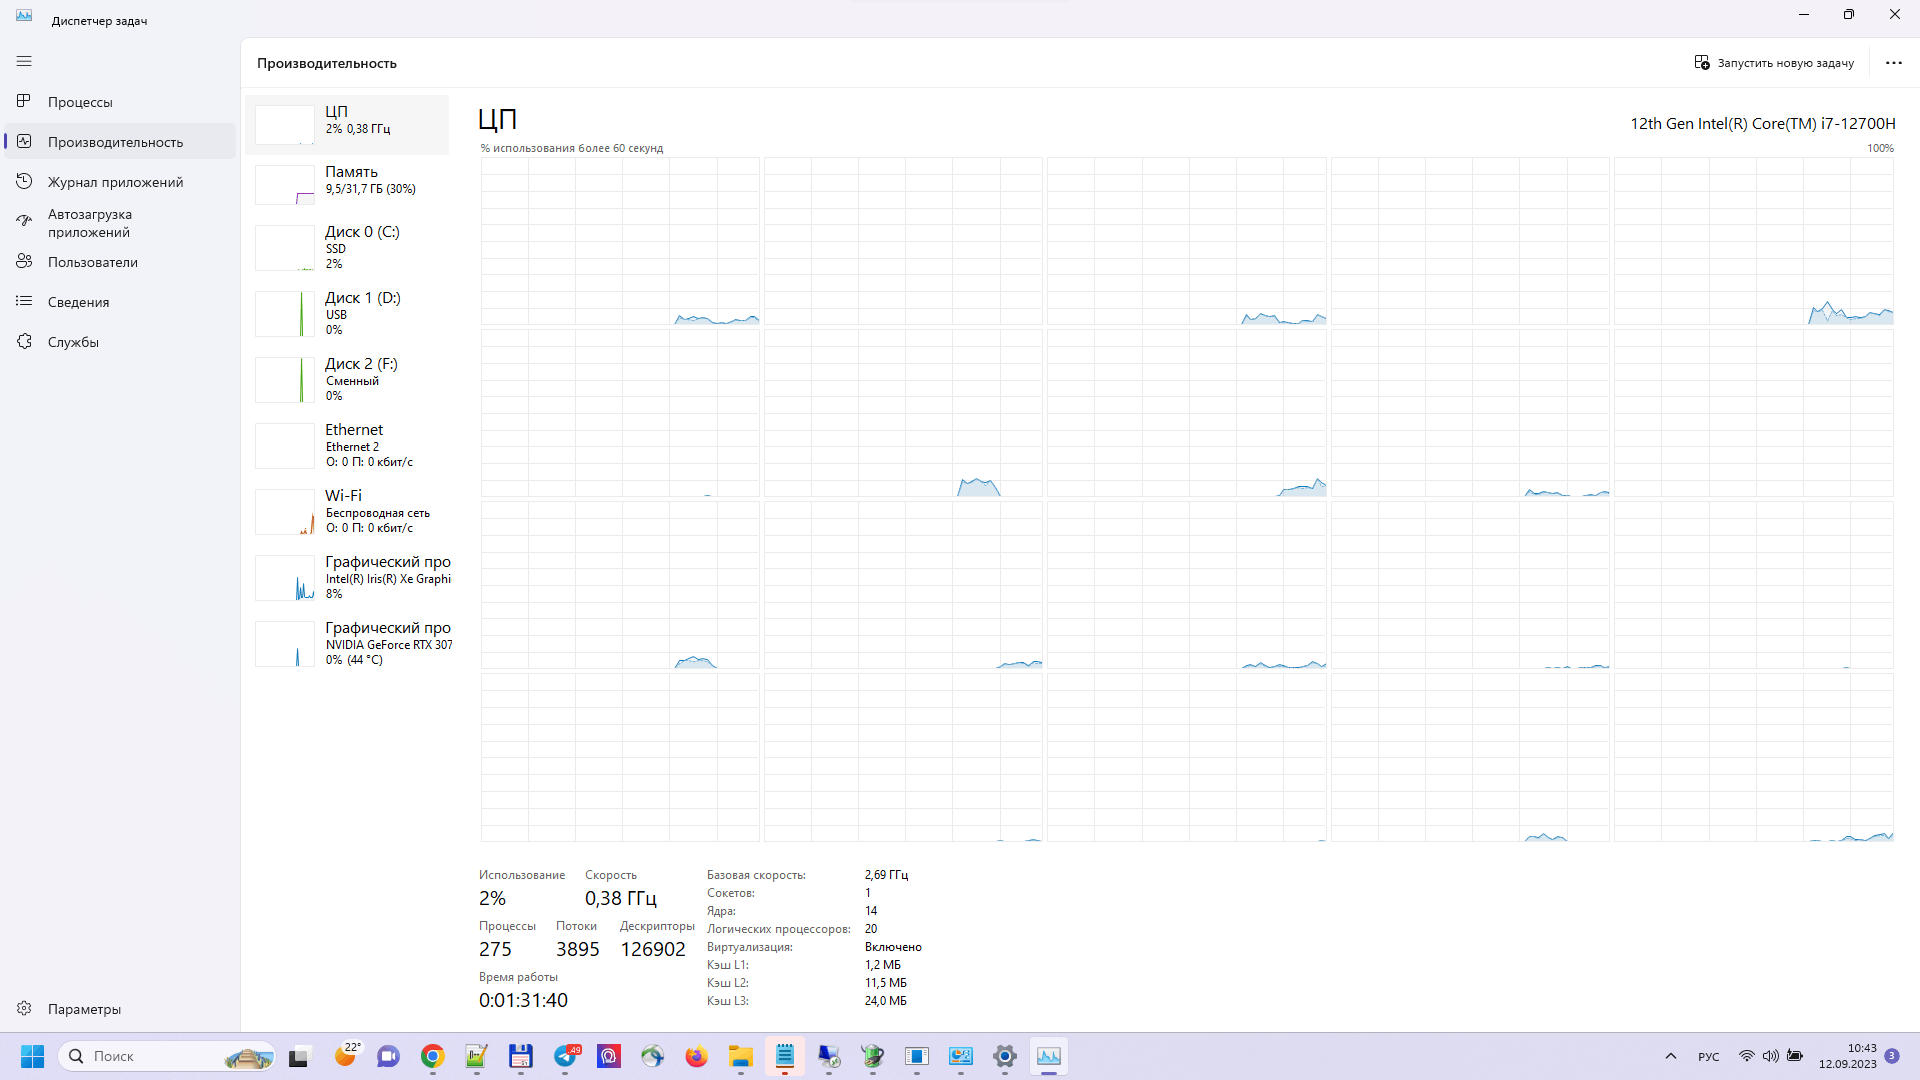The image size is (1920, 1080).
Task: Open Службы panel
Action: (x=74, y=342)
